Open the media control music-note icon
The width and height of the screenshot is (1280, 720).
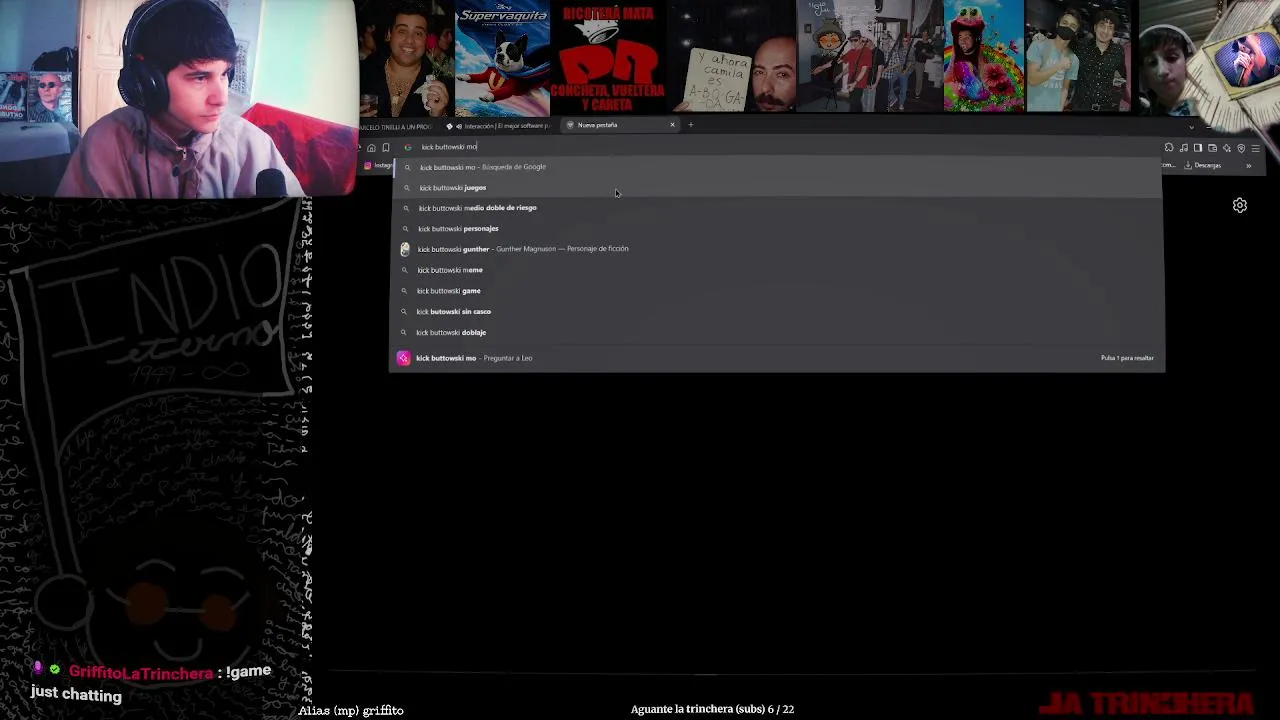(1184, 148)
